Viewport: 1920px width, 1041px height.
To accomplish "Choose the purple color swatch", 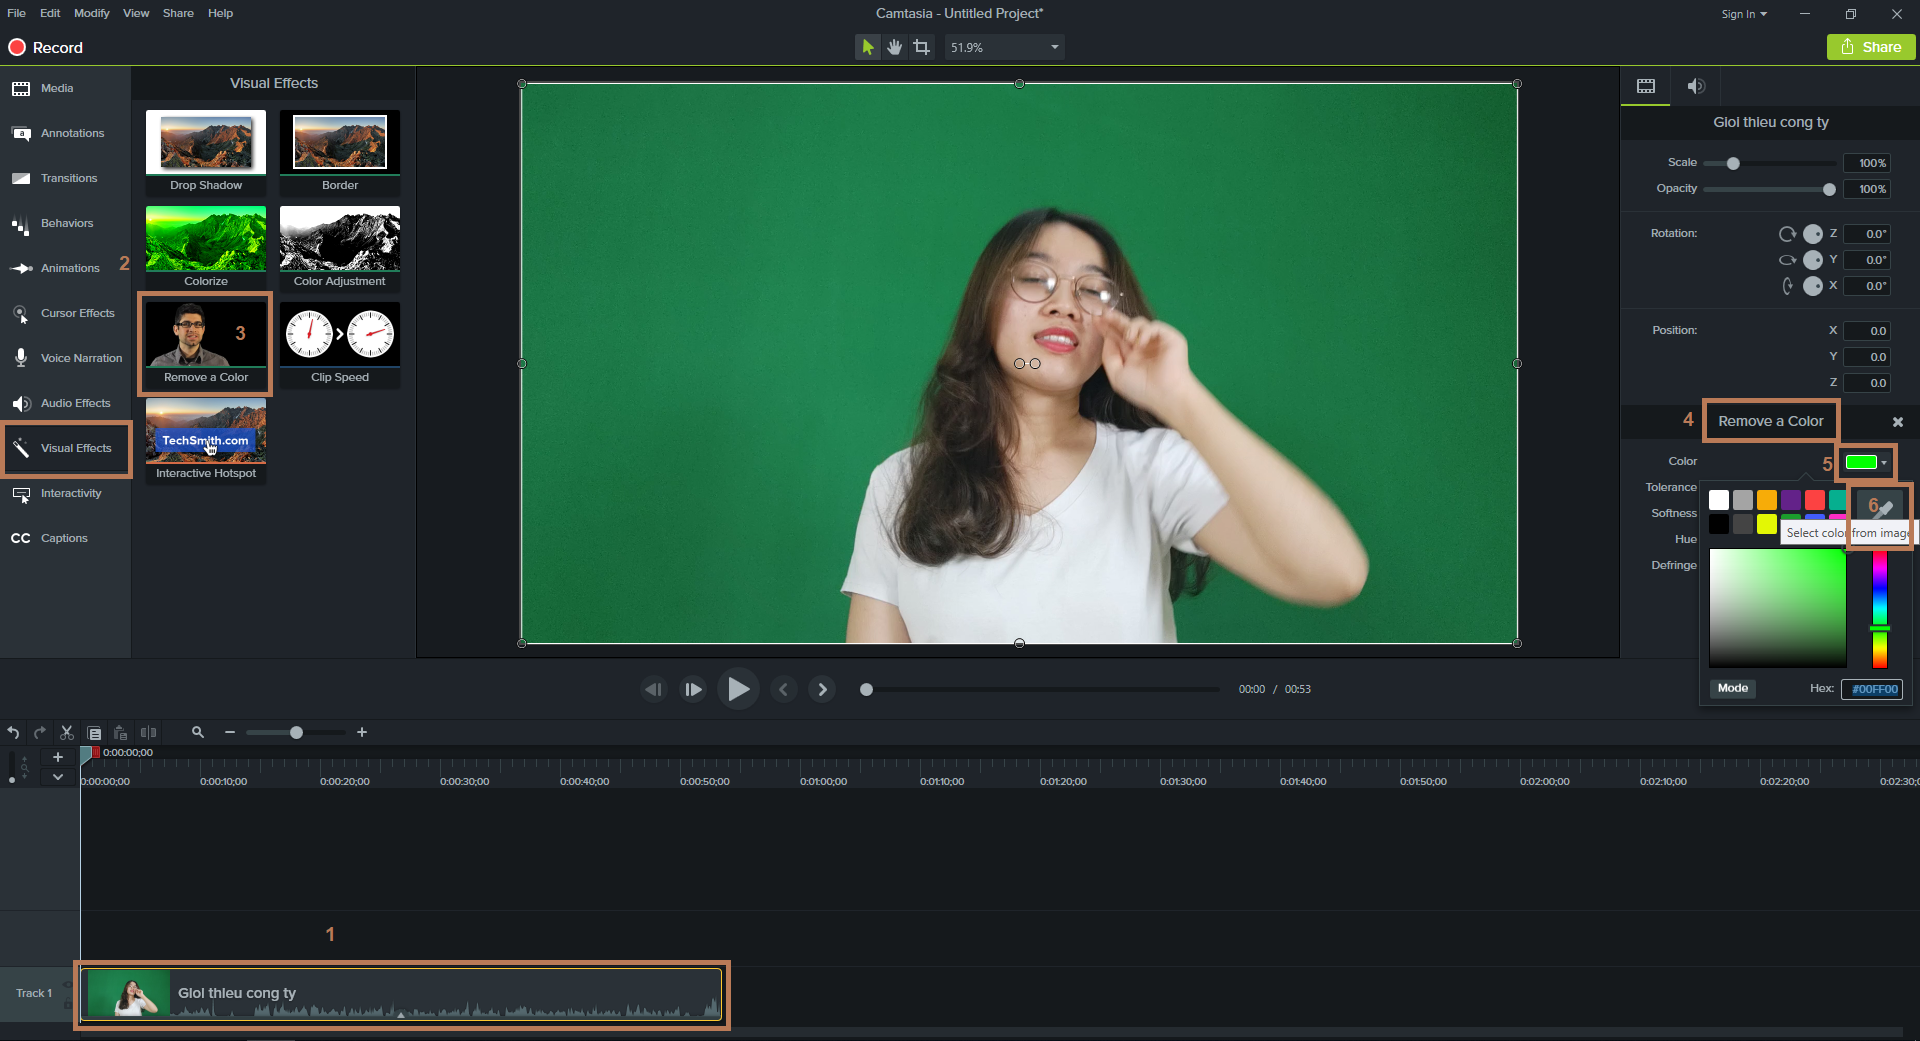I will pos(1791,500).
